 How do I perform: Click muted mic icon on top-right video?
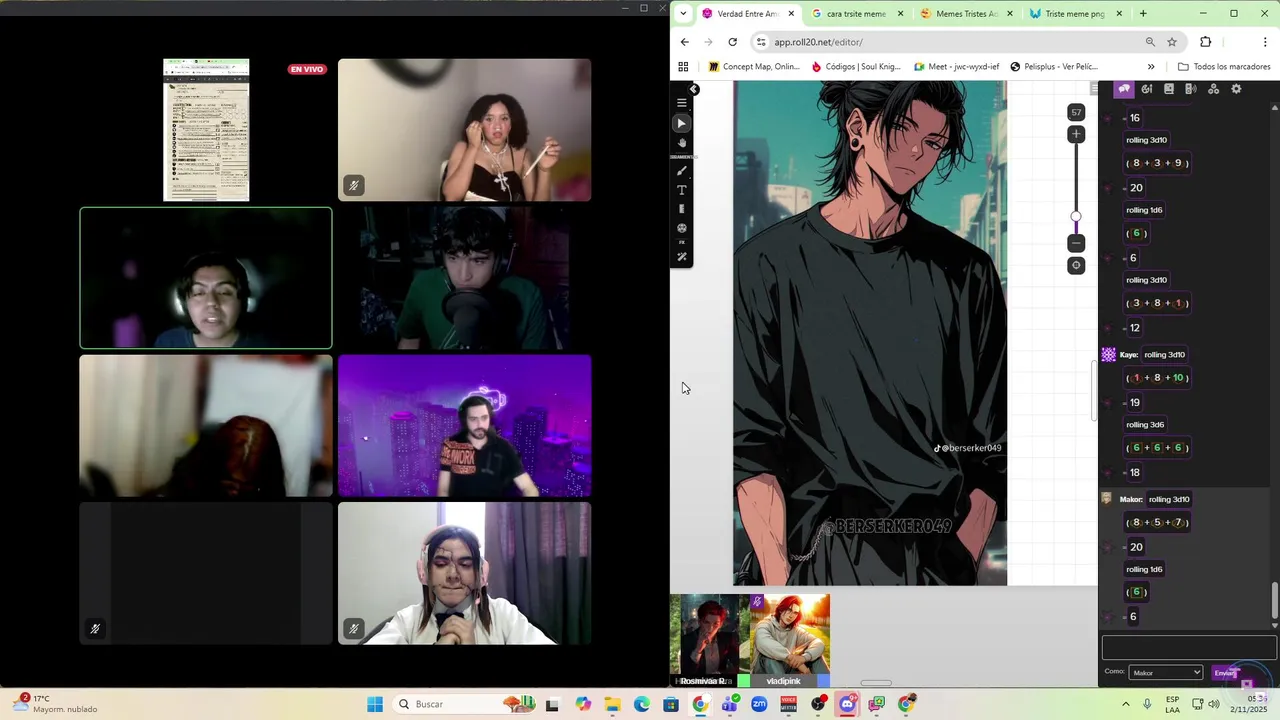tap(353, 185)
